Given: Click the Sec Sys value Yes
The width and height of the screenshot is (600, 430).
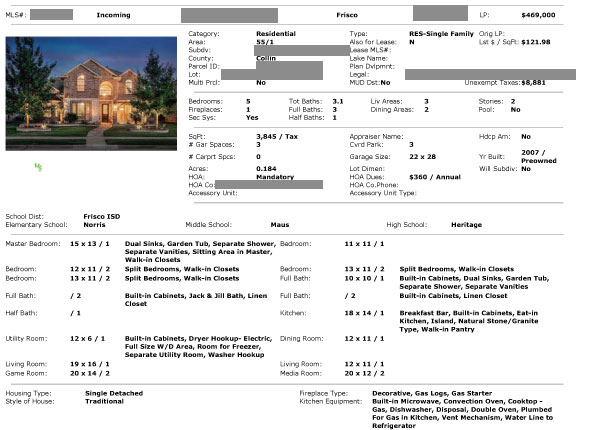Looking at the screenshot, I should tap(252, 117).
